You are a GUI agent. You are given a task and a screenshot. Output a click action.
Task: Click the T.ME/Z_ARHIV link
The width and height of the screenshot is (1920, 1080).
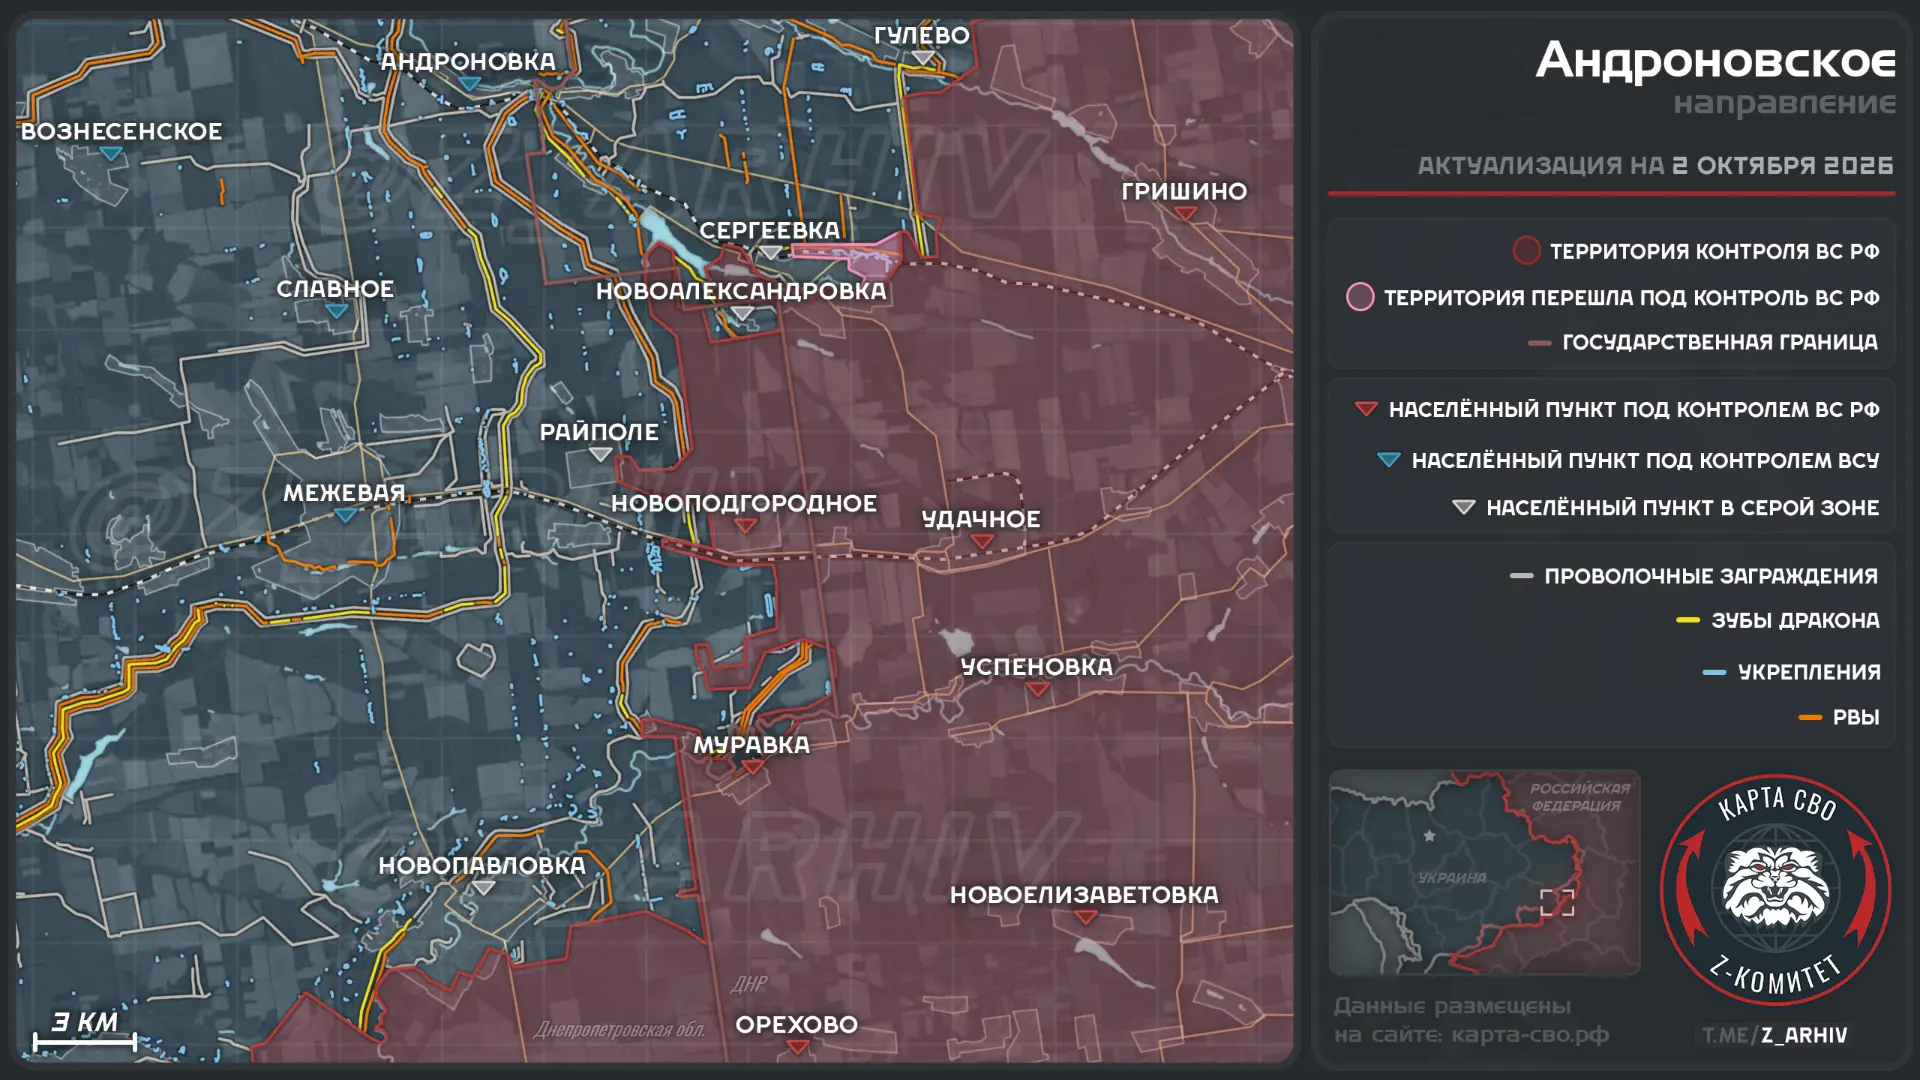point(1775,1035)
